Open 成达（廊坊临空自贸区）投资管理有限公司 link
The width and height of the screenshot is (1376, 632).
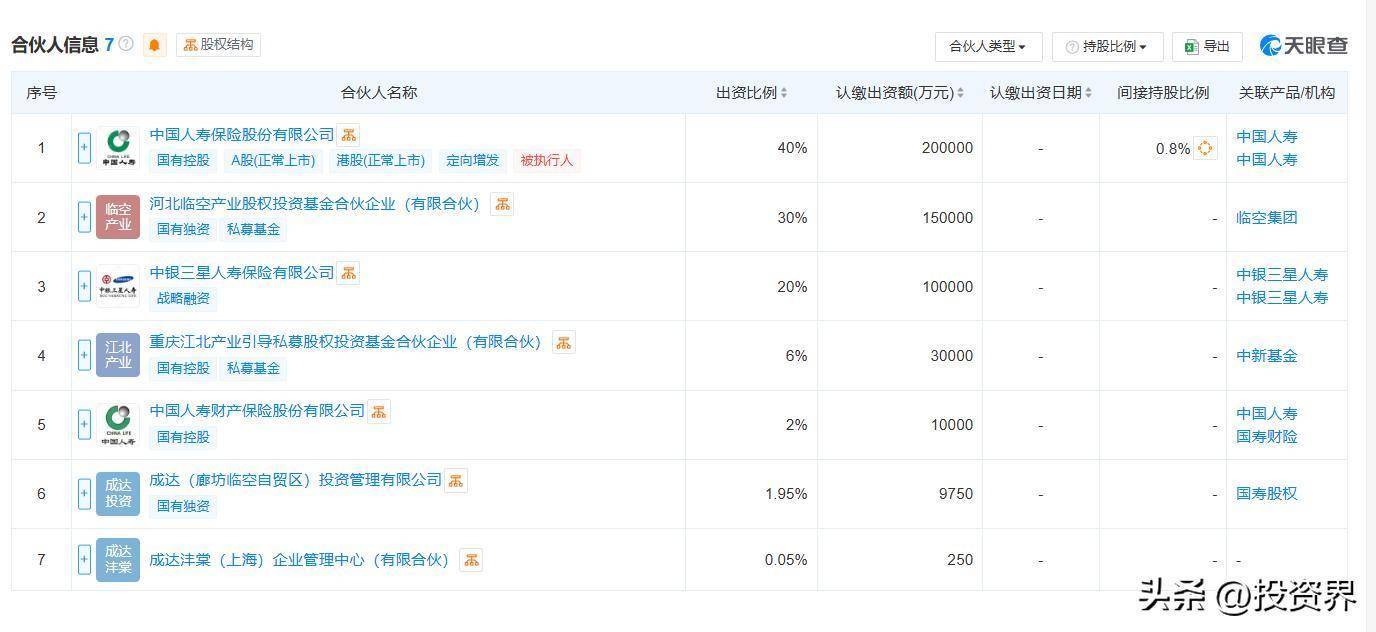295,480
